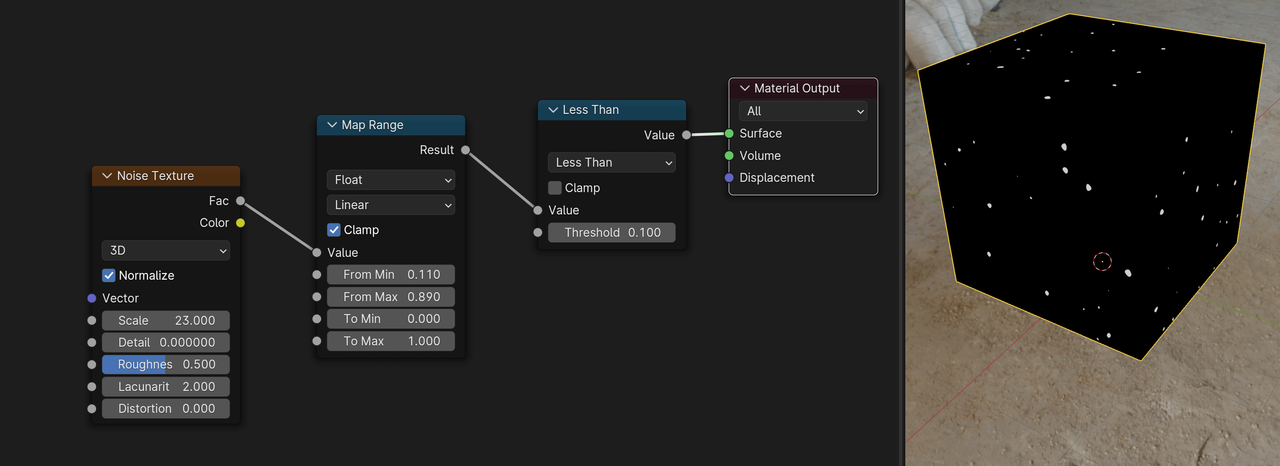Disable the Normalize checkbox
The height and width of the screenshot is (466, 1280).
(109, 275)
